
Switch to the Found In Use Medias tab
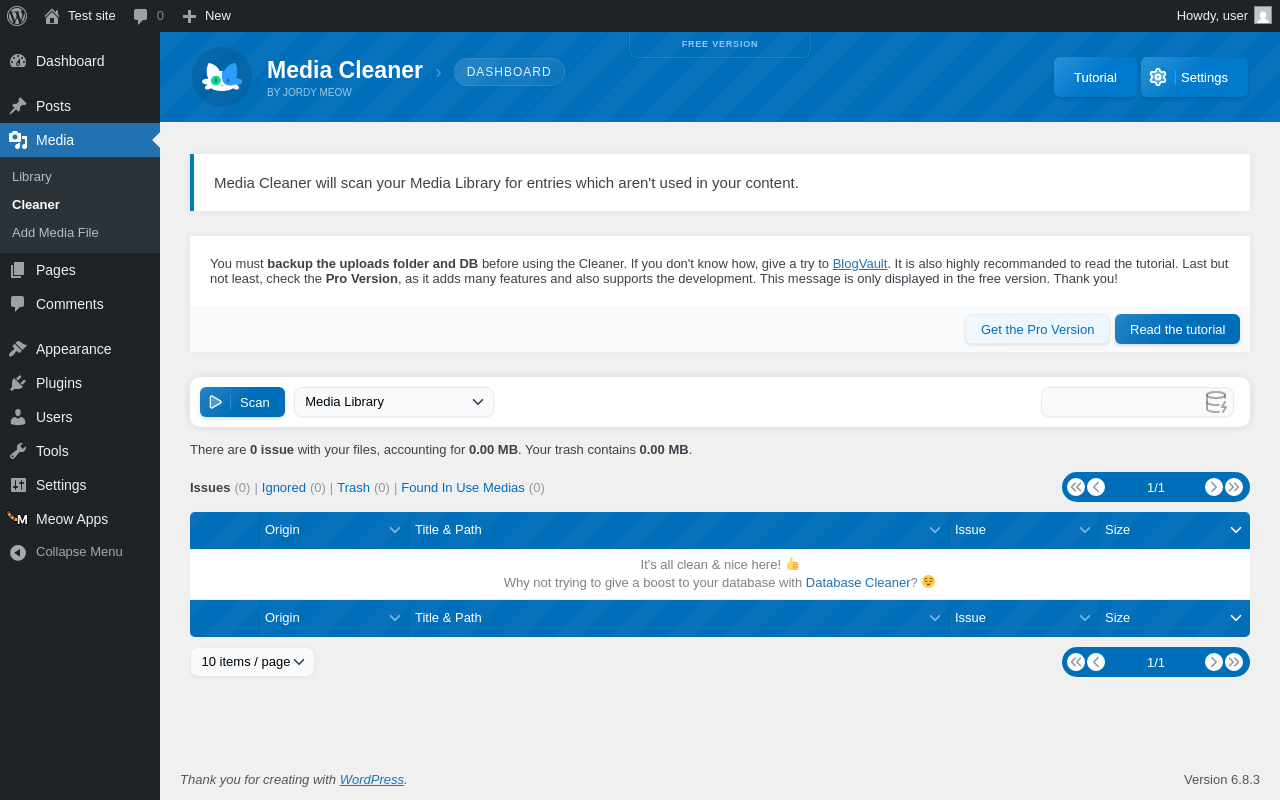(x=463, y=488)
